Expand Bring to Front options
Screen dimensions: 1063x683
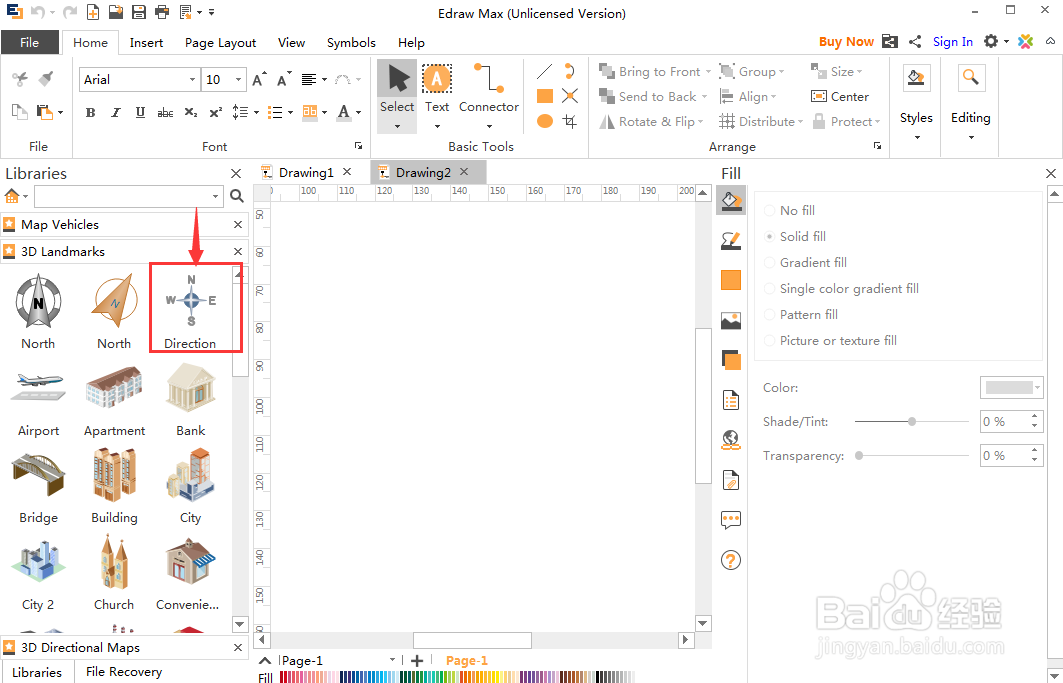tap(708, 72)
